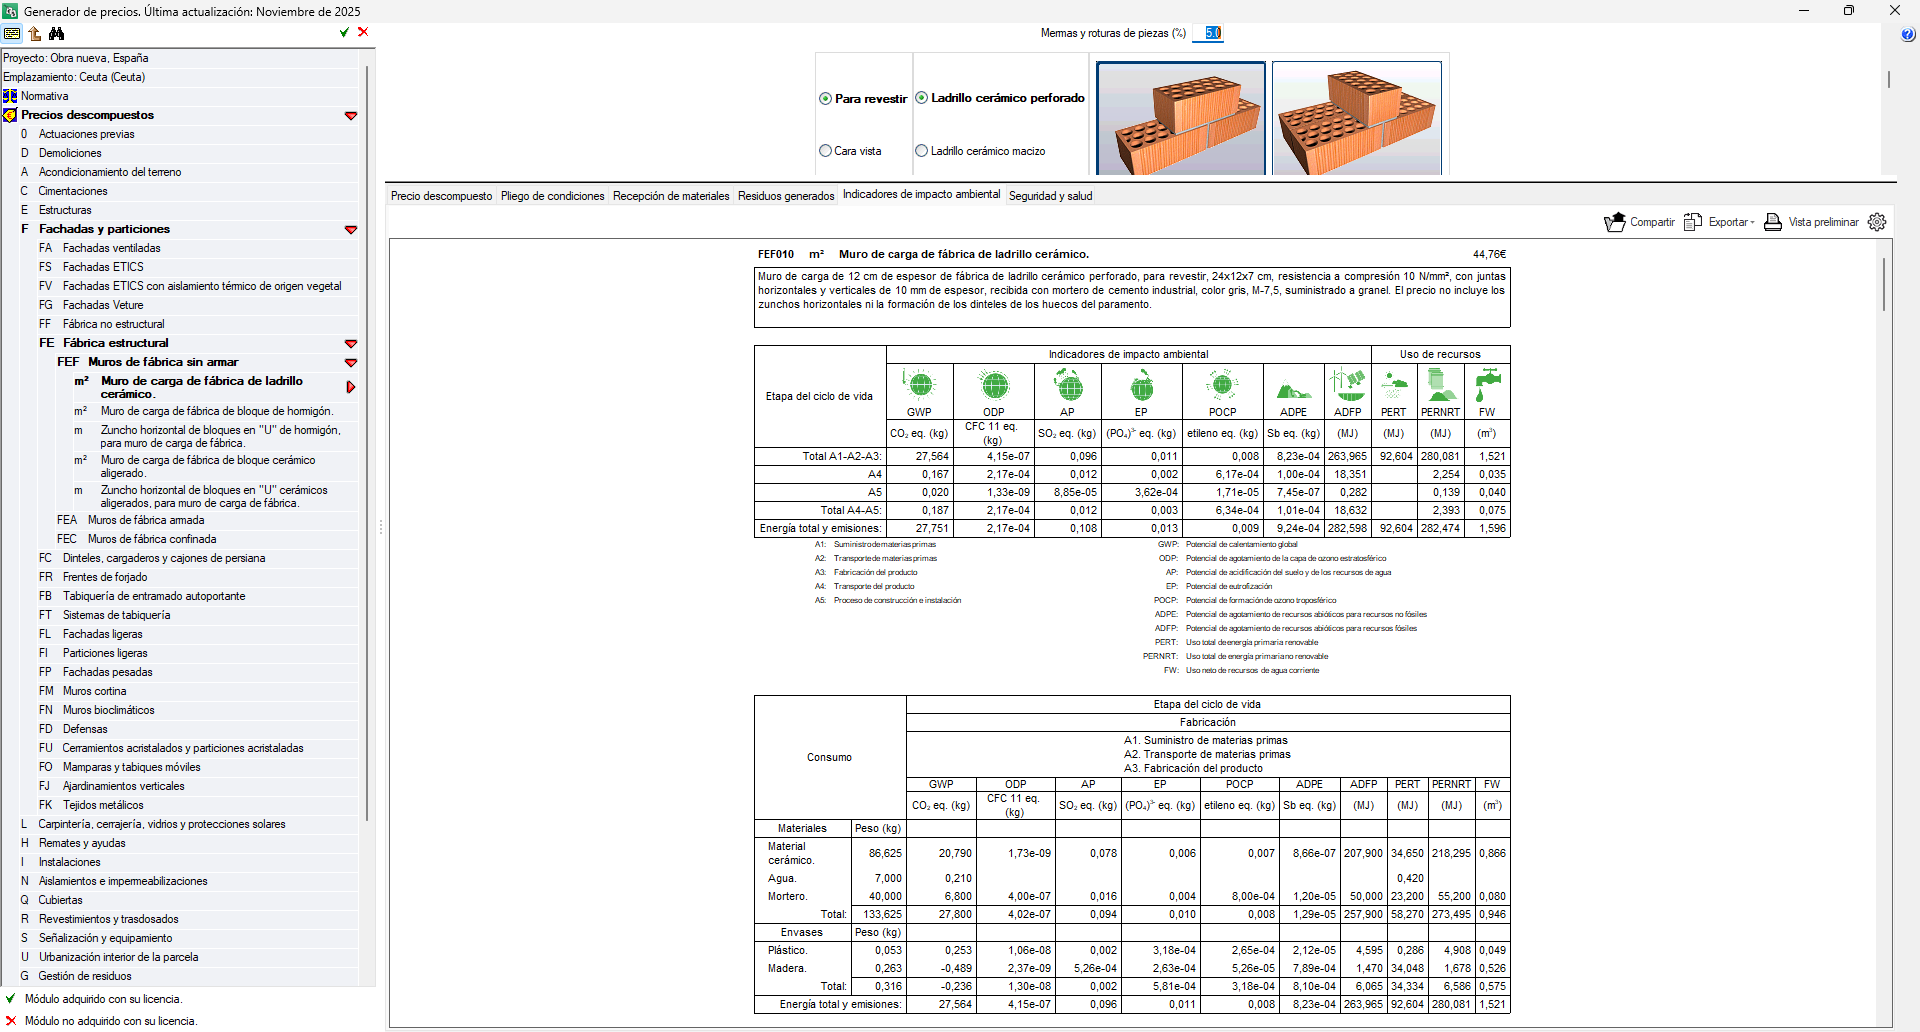This screenshot has width=1920, height=1032.
Task: Click the scales icon beside Normativa
Action: coord(10,96)
